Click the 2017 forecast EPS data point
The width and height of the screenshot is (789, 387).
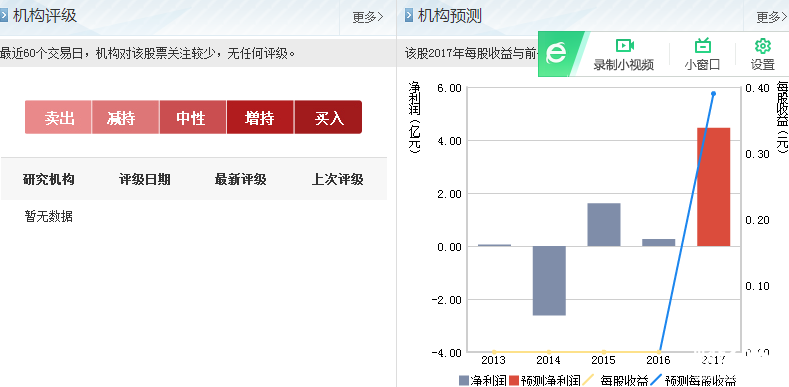714,94
